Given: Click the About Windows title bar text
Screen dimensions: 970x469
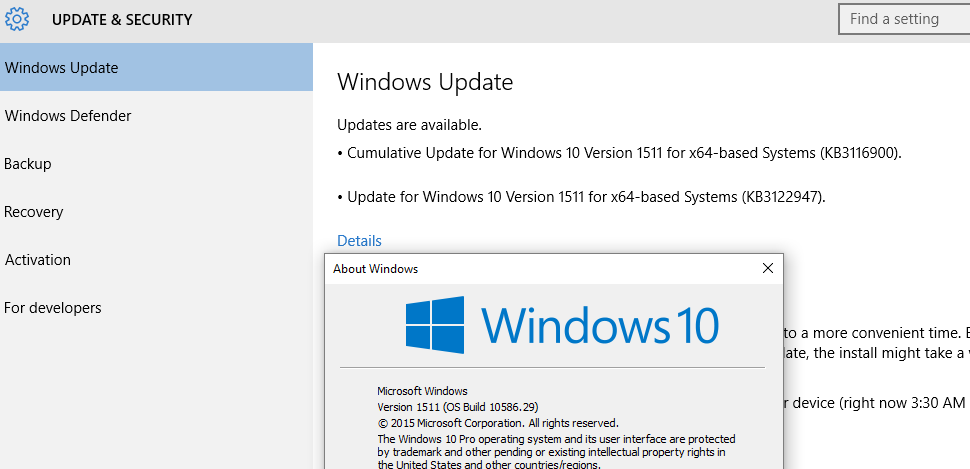Looking at the screenshot, I should (376, 269).
